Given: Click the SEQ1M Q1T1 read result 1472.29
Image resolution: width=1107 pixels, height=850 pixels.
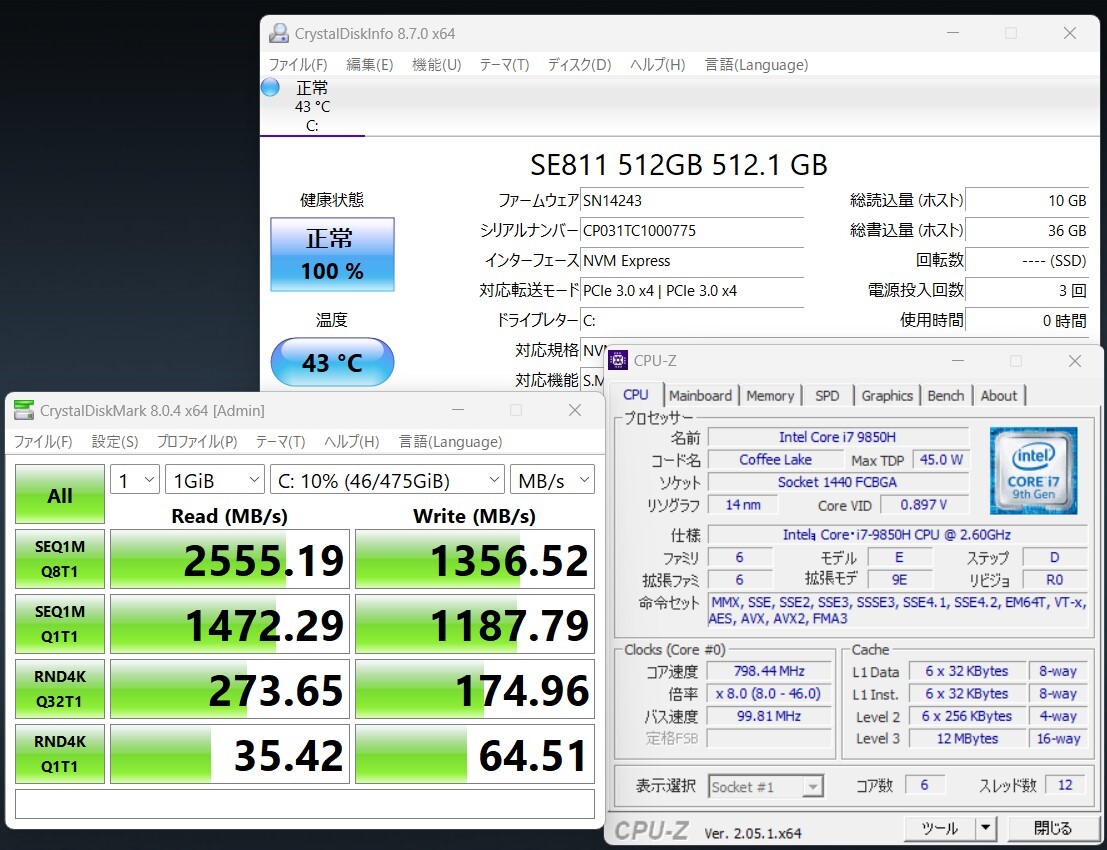Looking at the screenshot, I should point(230,624).
